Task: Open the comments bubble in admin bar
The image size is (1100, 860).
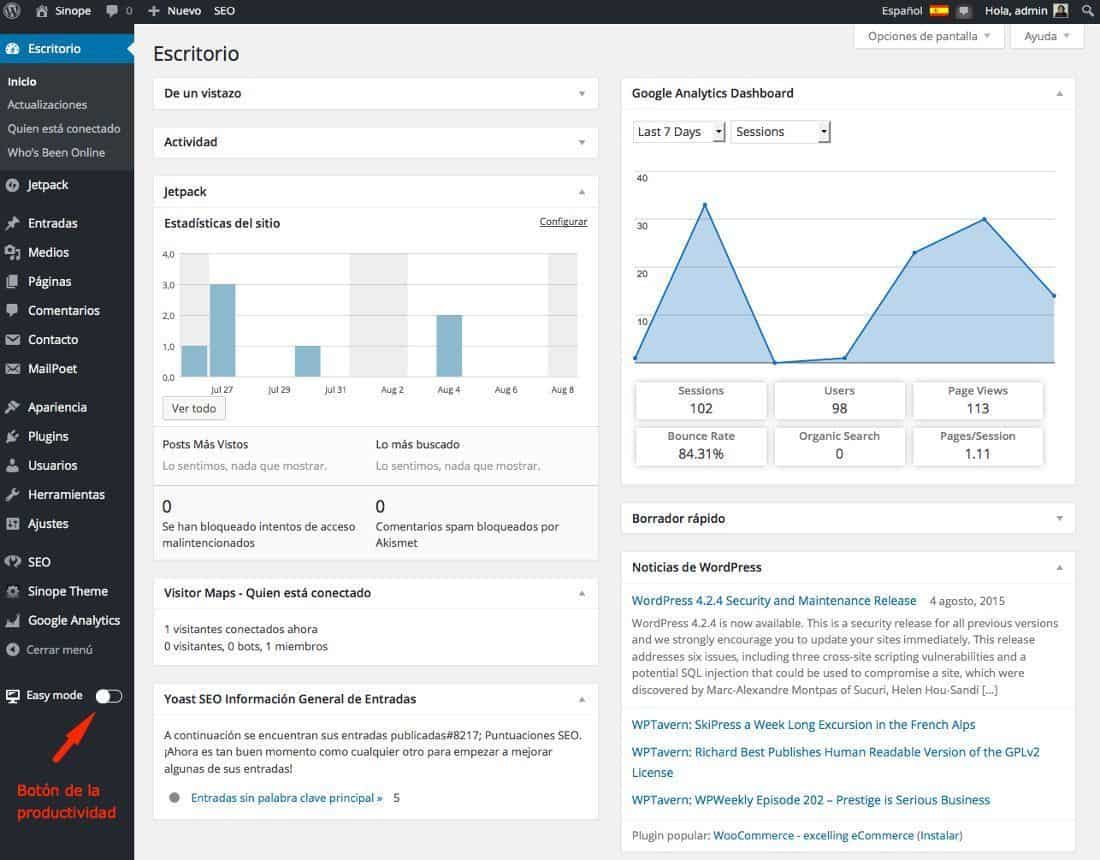Action: click(x=112, y=11)
